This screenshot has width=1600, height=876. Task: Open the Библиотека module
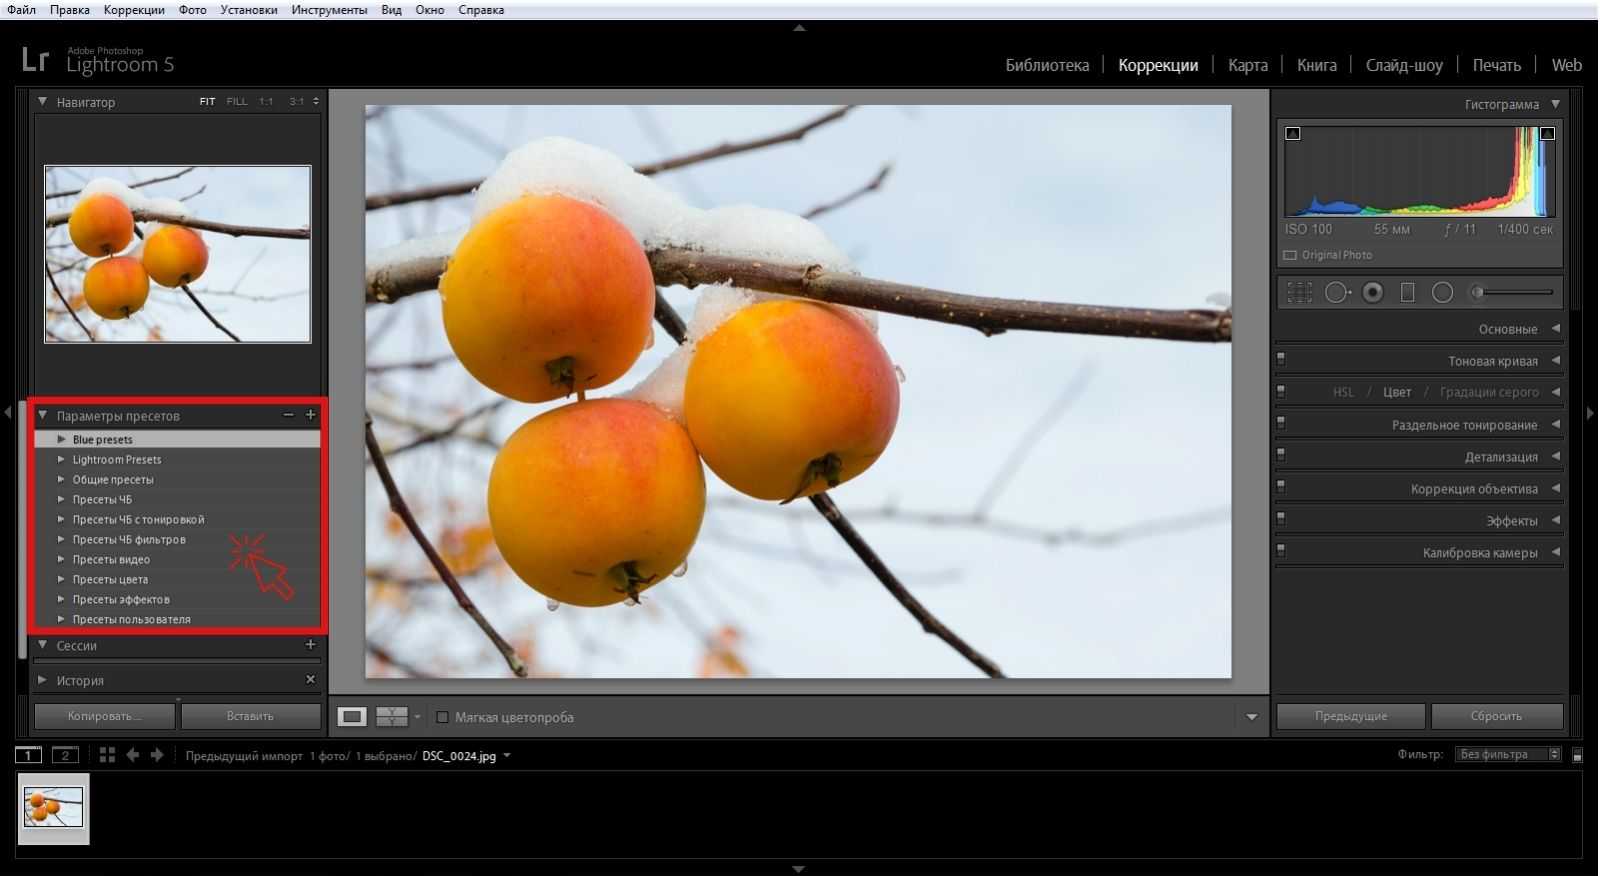click(1046, 65)
